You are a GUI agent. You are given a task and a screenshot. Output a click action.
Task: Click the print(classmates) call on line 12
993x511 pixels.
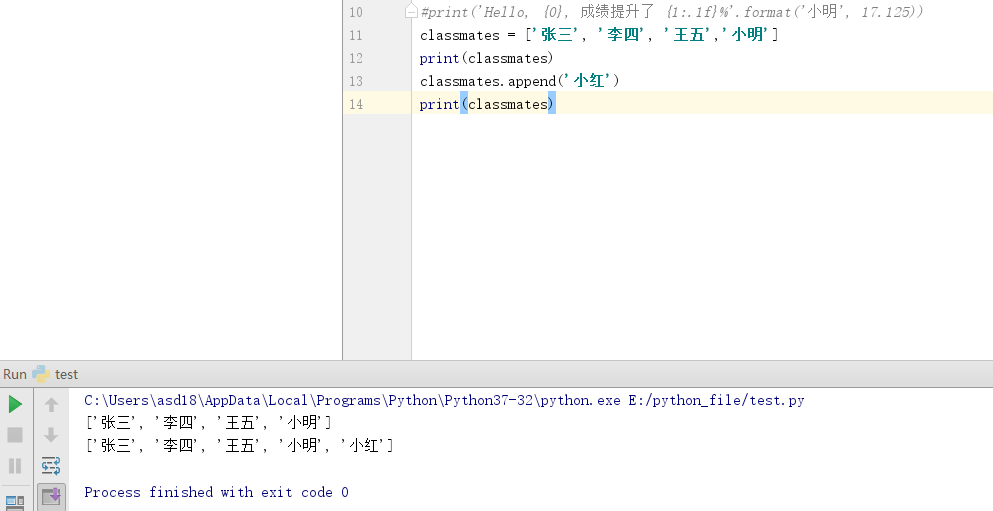coord(486,58)
